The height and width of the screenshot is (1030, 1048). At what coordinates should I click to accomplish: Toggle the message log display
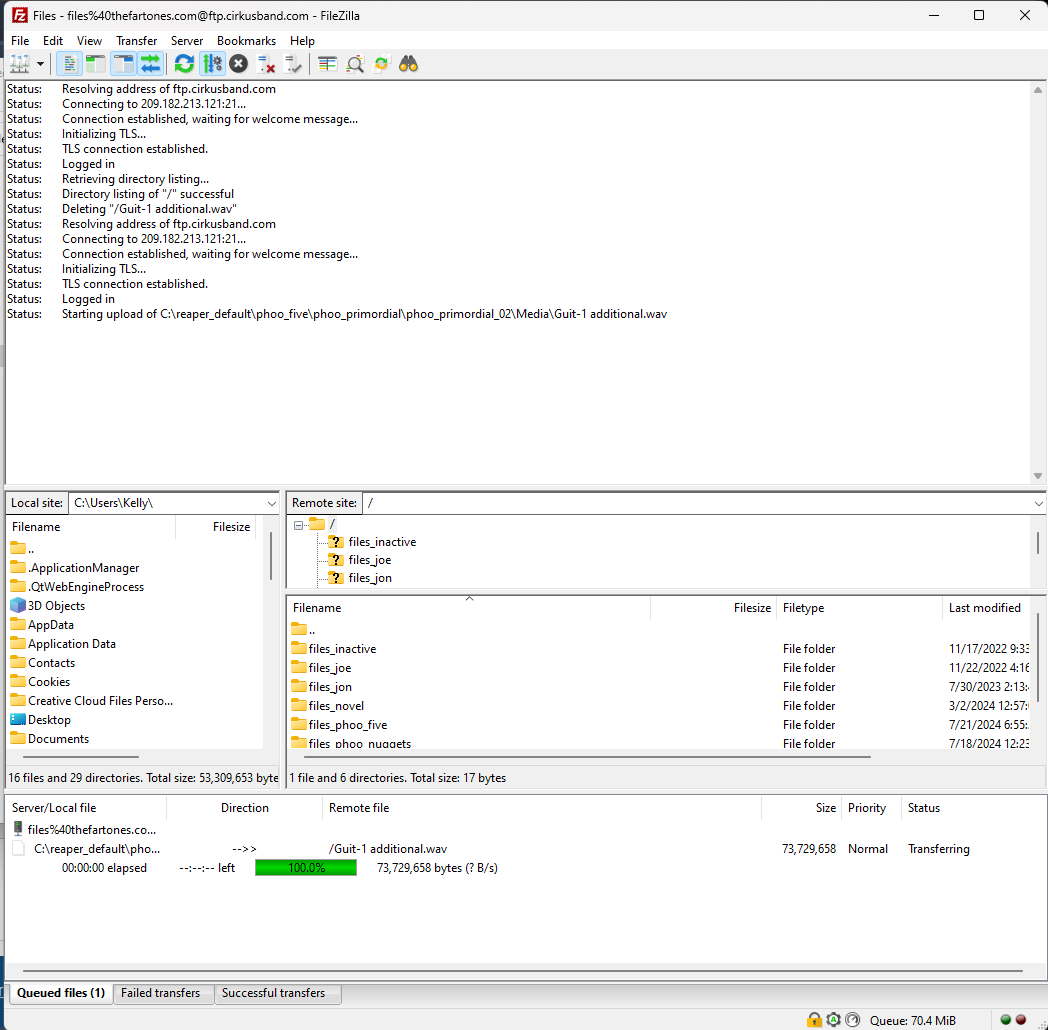(69, 64)
